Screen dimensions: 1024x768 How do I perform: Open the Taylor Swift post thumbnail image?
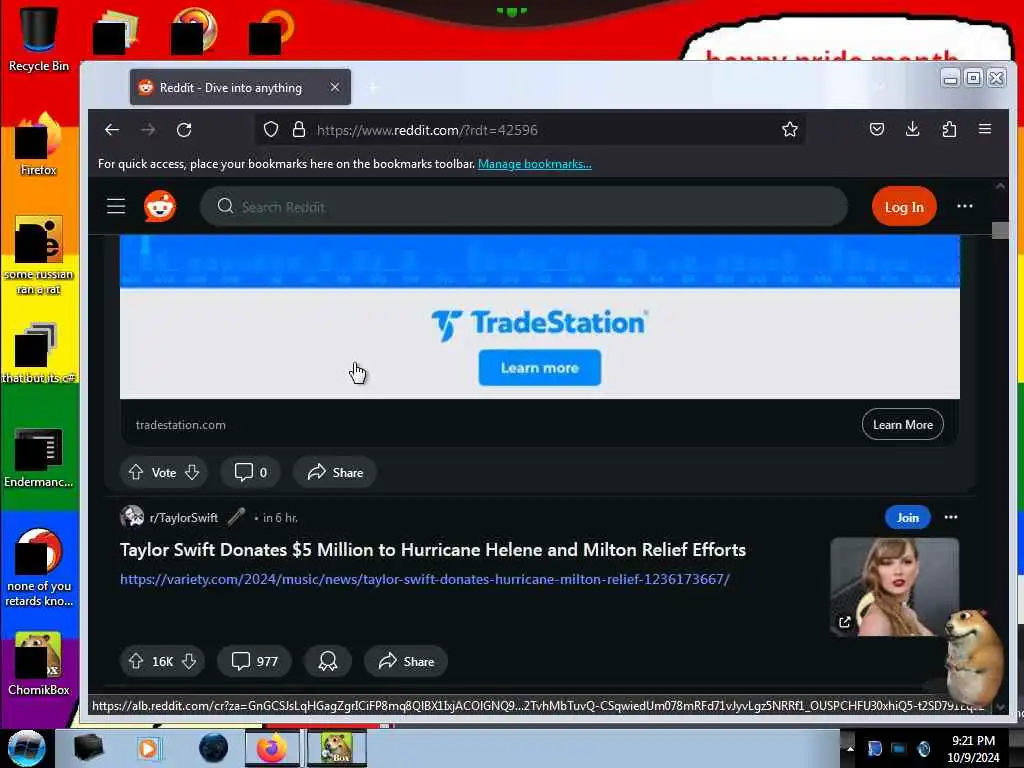tap(895, 586)
